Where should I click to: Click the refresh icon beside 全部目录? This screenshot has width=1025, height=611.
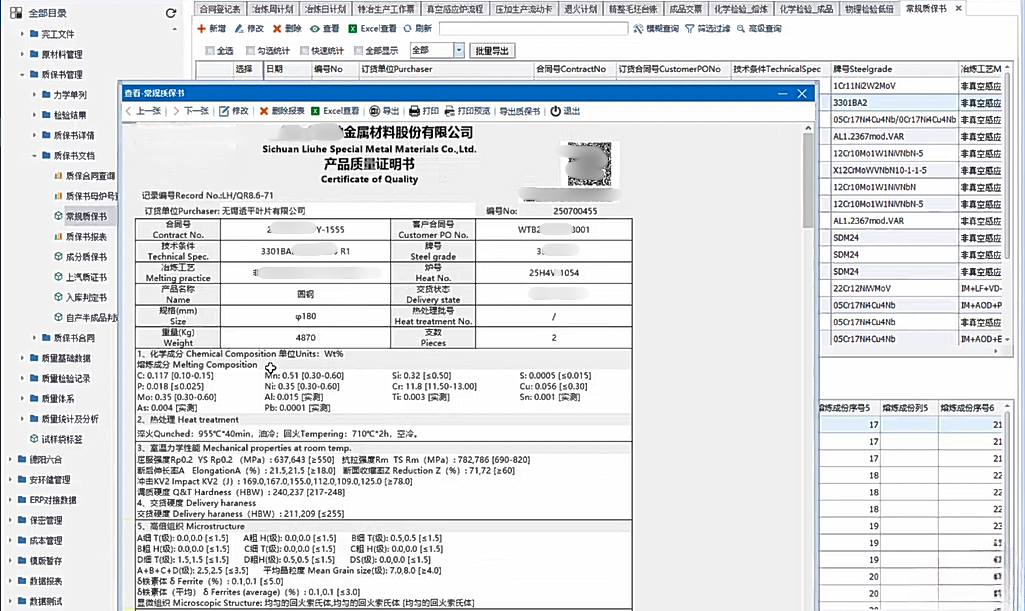click(171, 13)
